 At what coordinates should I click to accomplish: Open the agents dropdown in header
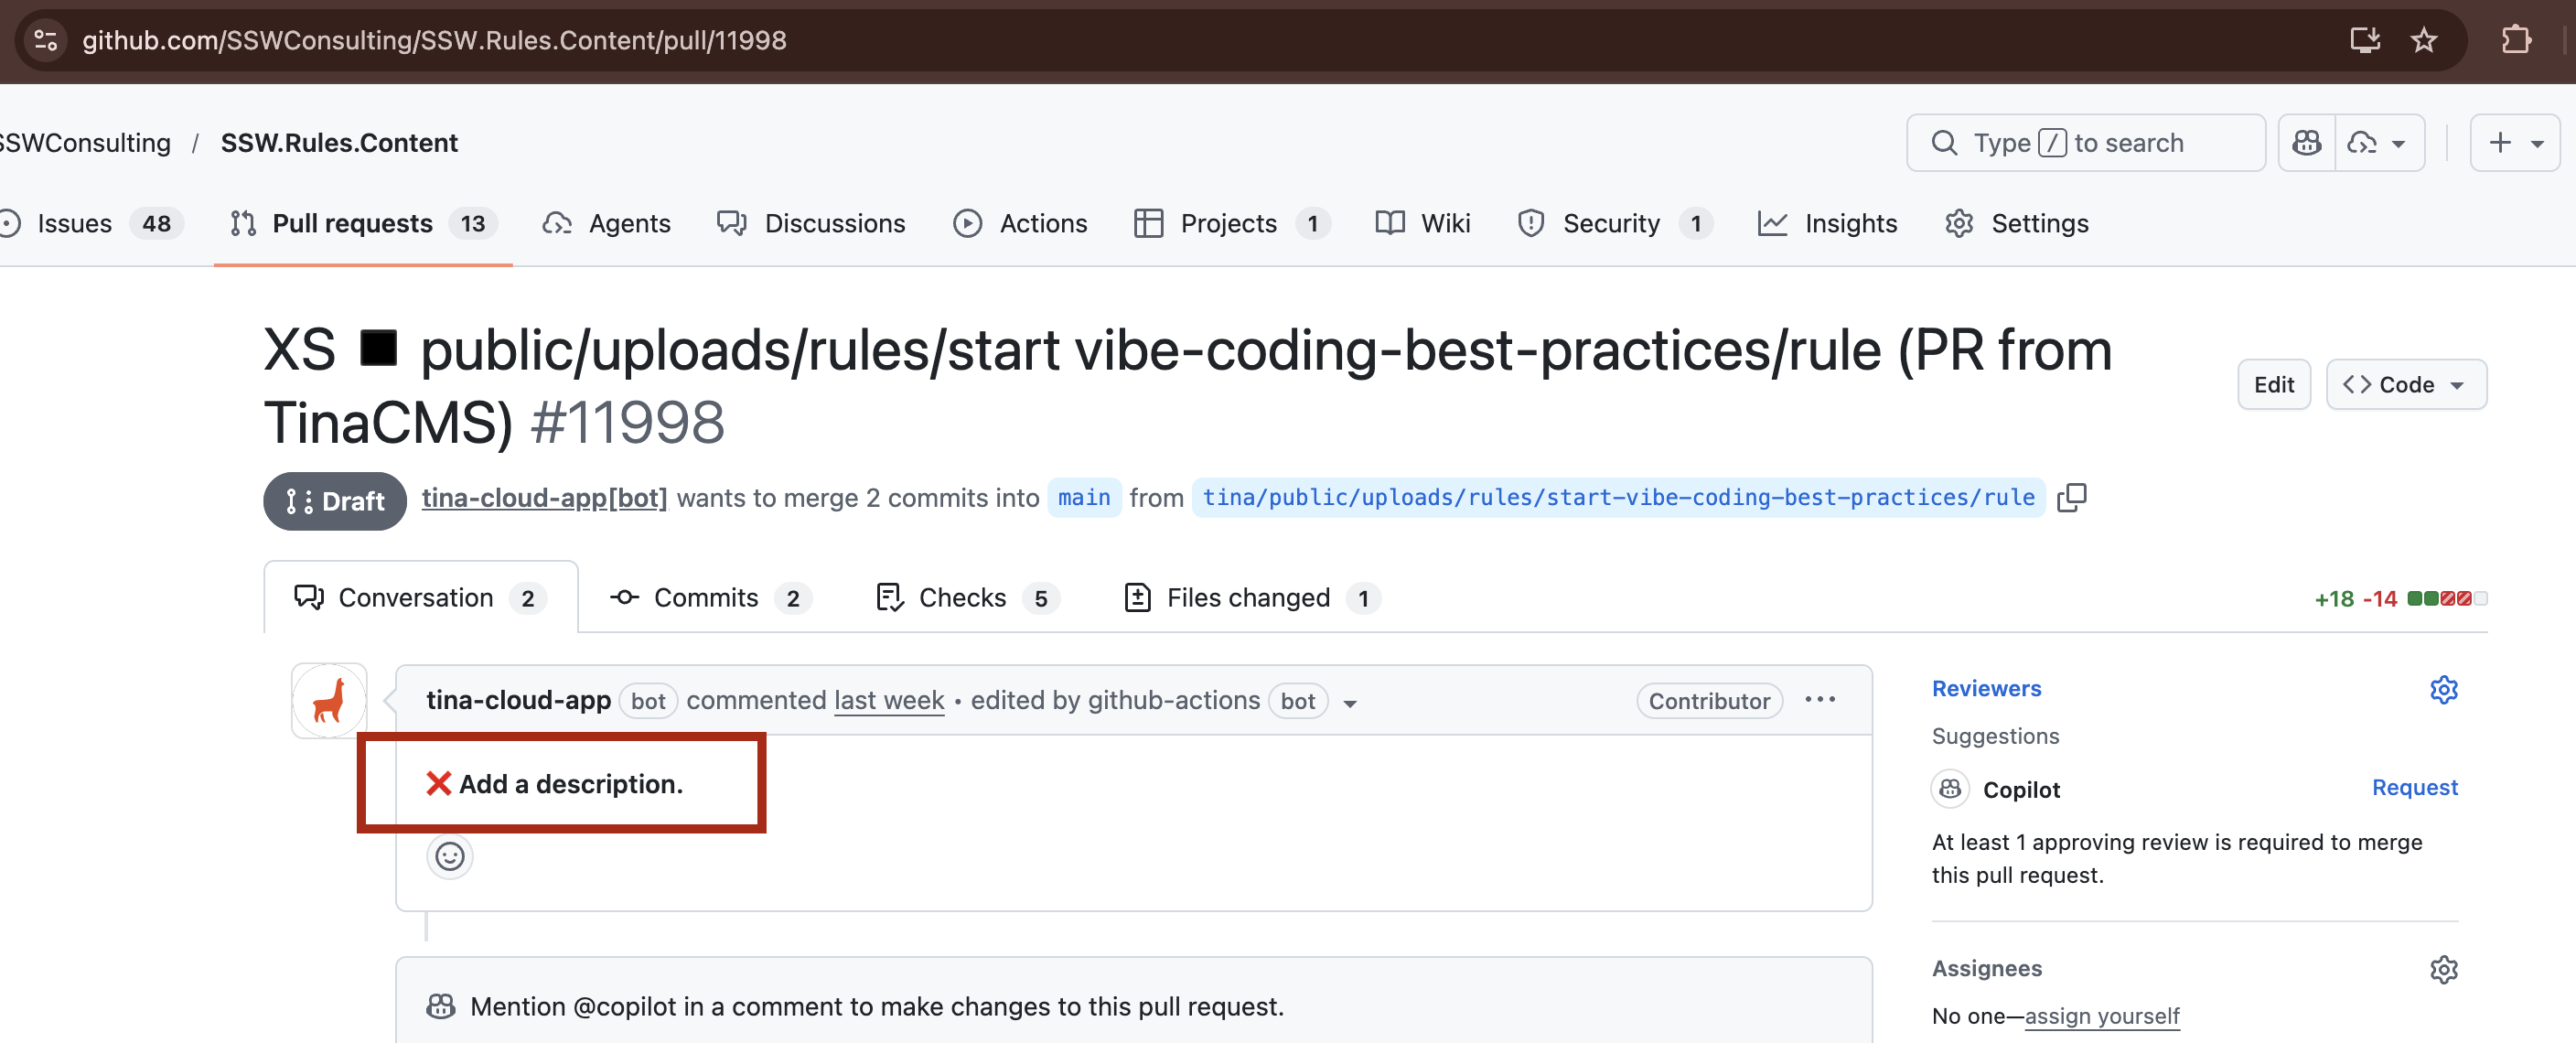(2378, 143)
